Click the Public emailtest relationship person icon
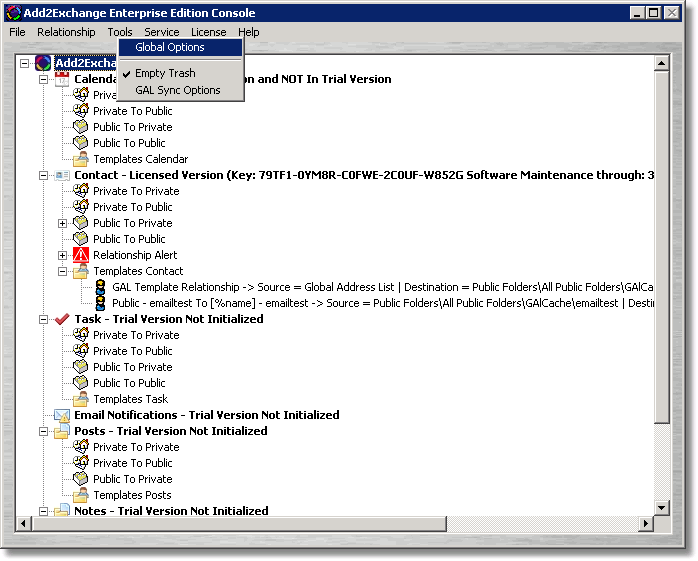The height and width of the screenshot is (561, 698). (x=101, y=303)
